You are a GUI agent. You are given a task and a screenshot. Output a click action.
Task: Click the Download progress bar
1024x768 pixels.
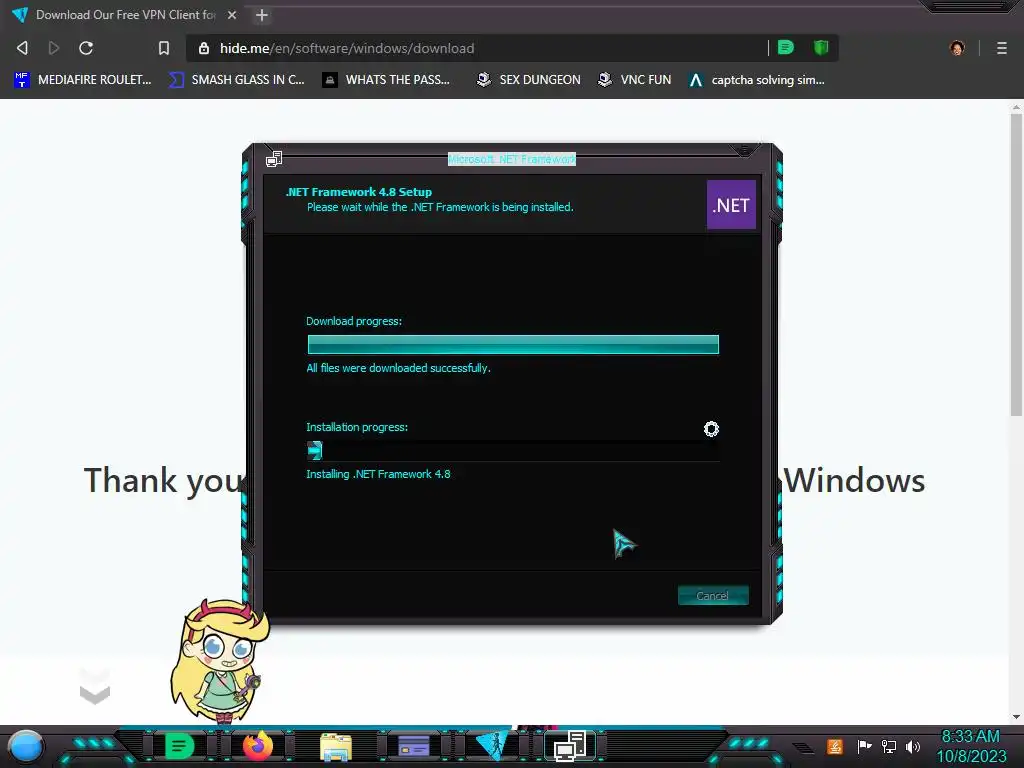click(513, 344)
